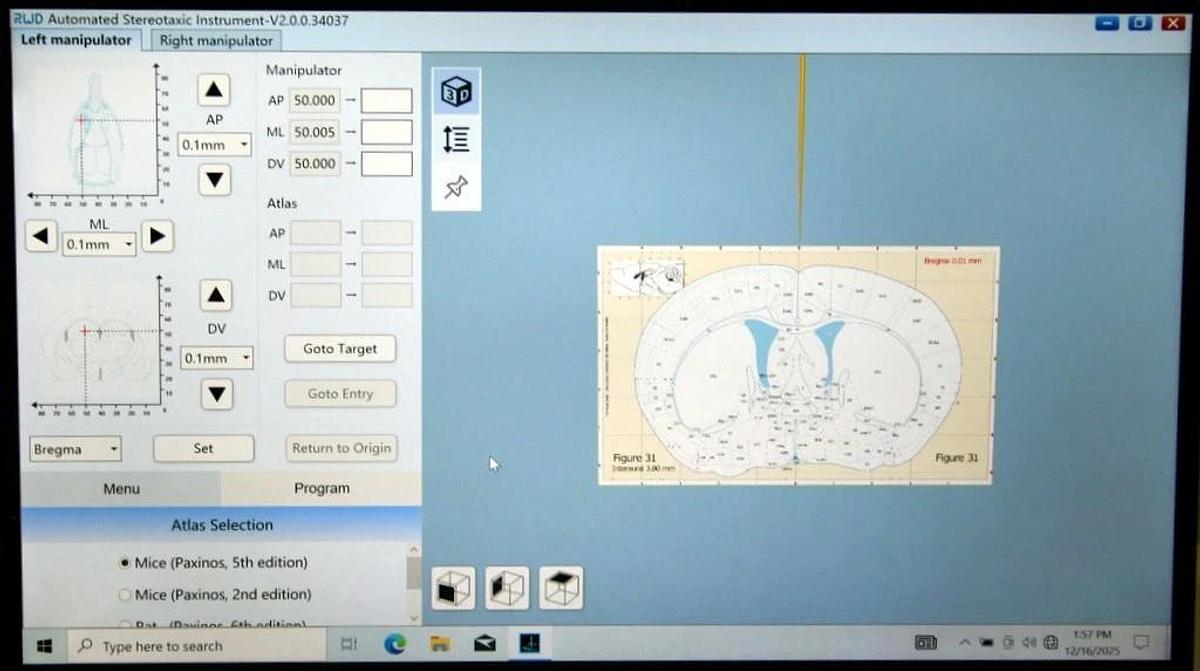Screen dimensions: 1200x671
Task: Select the 3D view icon
Action: click(455, 90)
